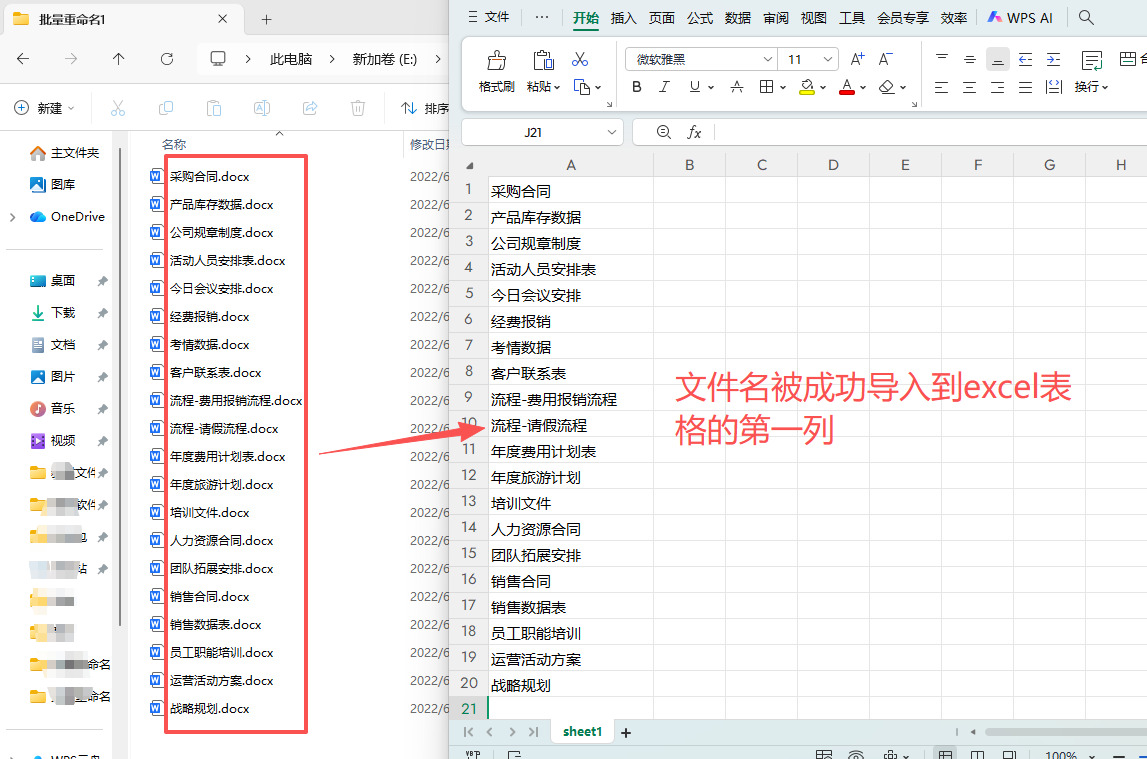Click the zoom magnifier icon in formula bar
The image size is (1147, 759).
click(663, 132)
